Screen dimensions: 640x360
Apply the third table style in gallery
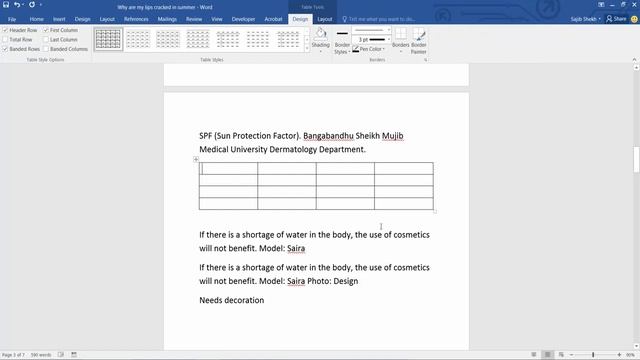(x=168, y=39)
